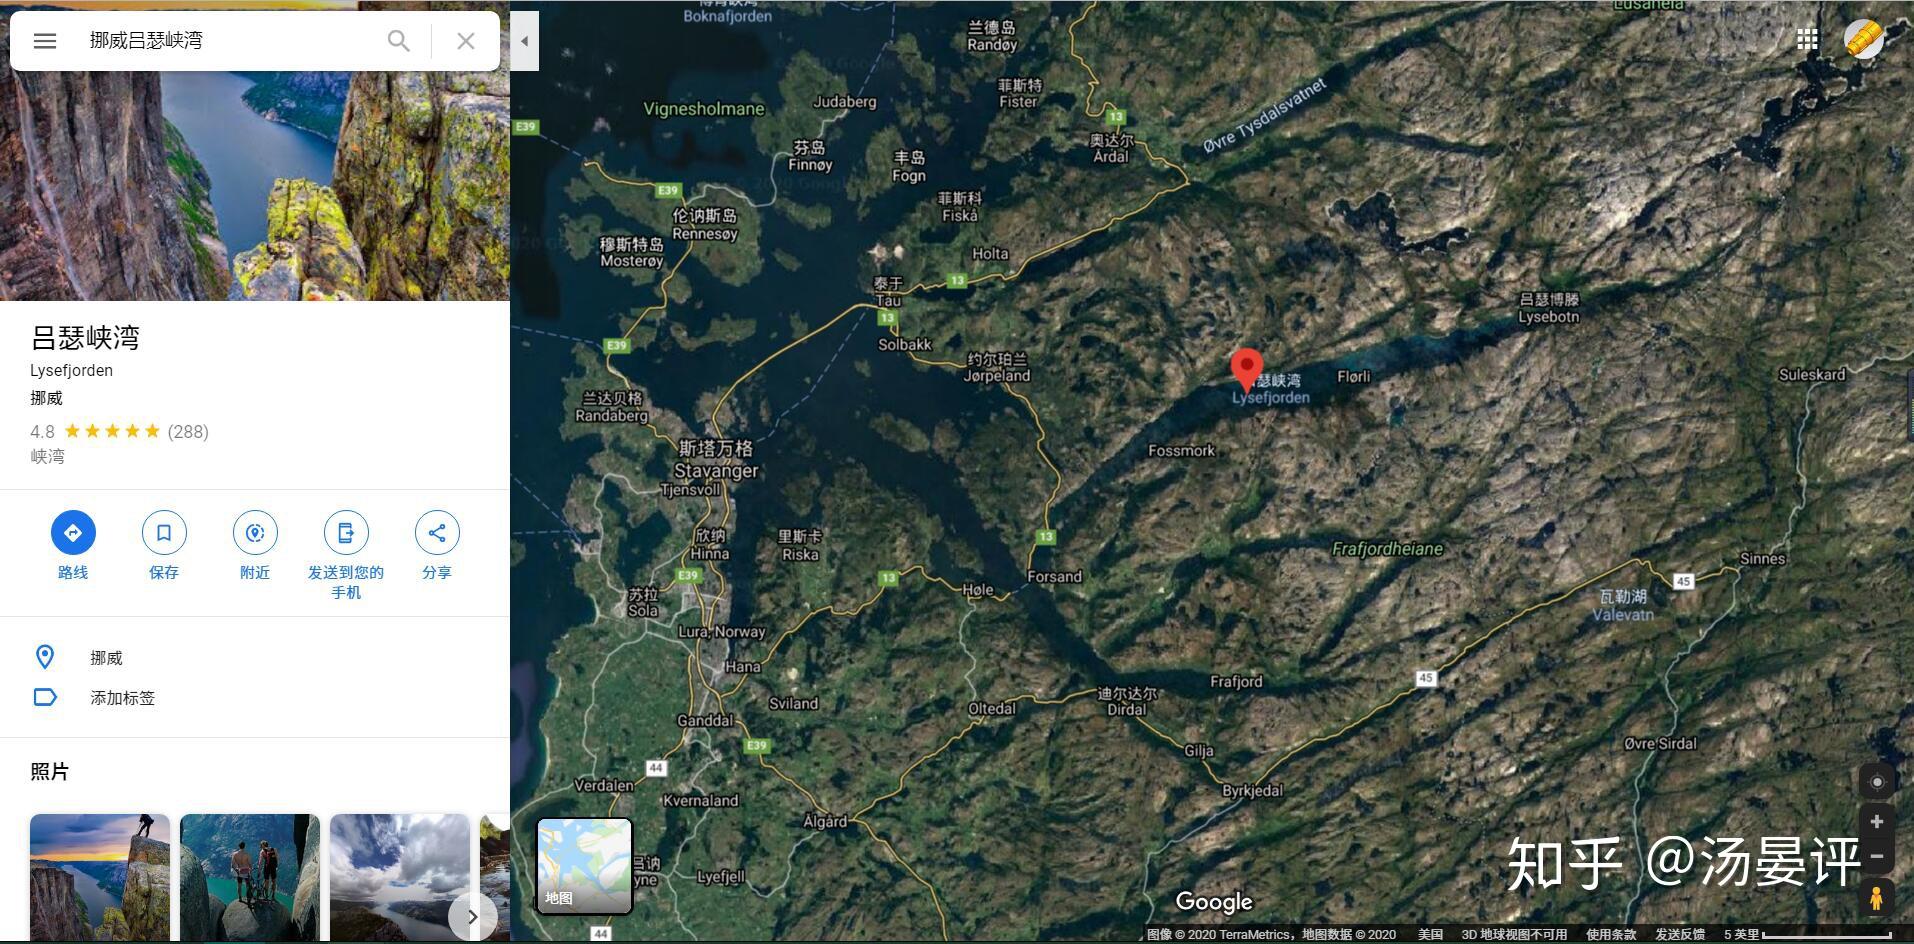
Task: Open the first cliff sunset photo thumbnail
Action: (x=100, y=877)
